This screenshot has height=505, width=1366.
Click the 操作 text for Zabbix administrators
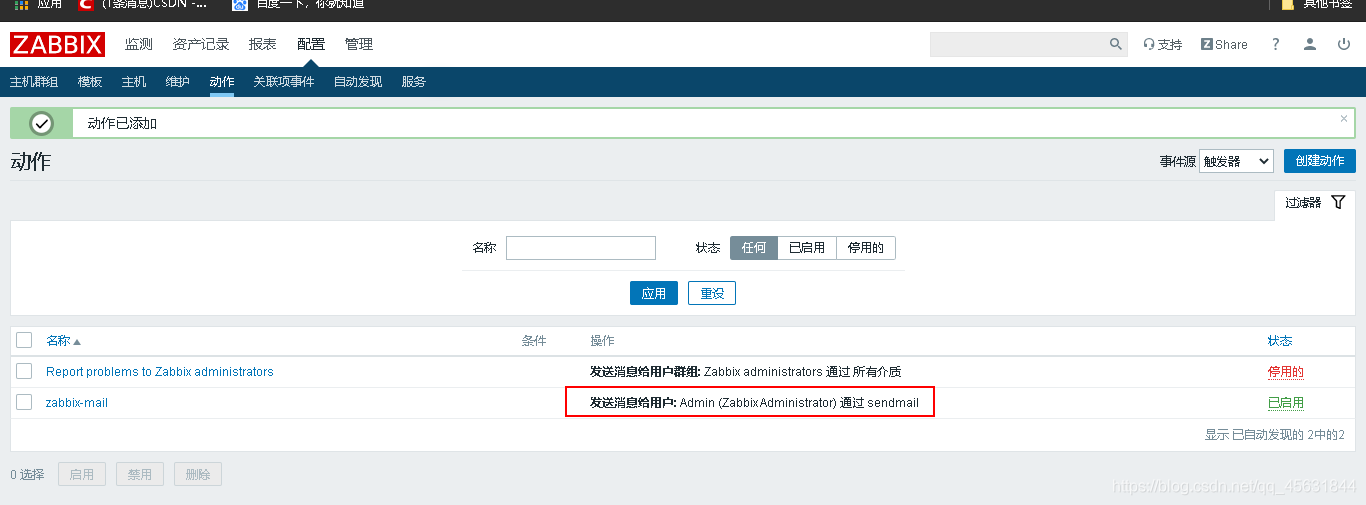(x=745, y=371)
